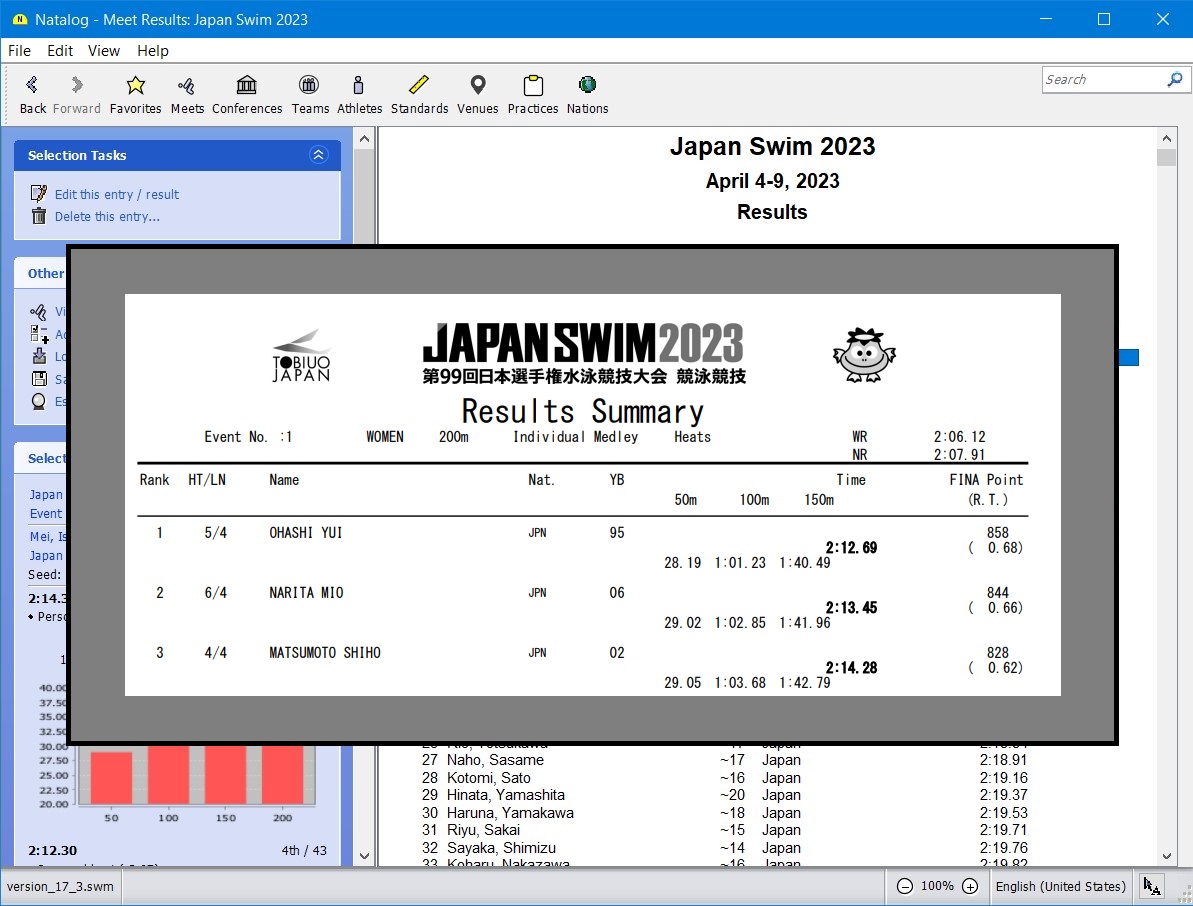Click in the Search input field
The image size is (1193, 906).
coord(1102,80)
